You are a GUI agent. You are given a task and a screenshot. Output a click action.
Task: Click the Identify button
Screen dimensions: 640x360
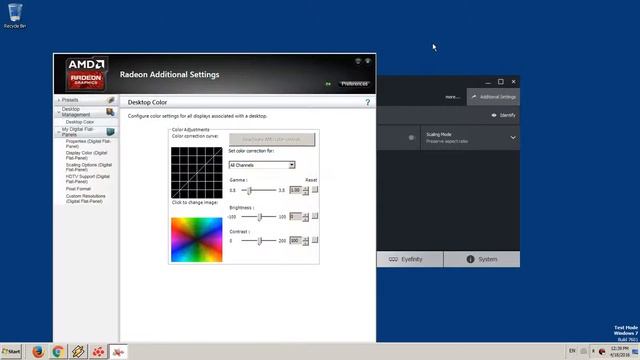[x=503, y=116]
